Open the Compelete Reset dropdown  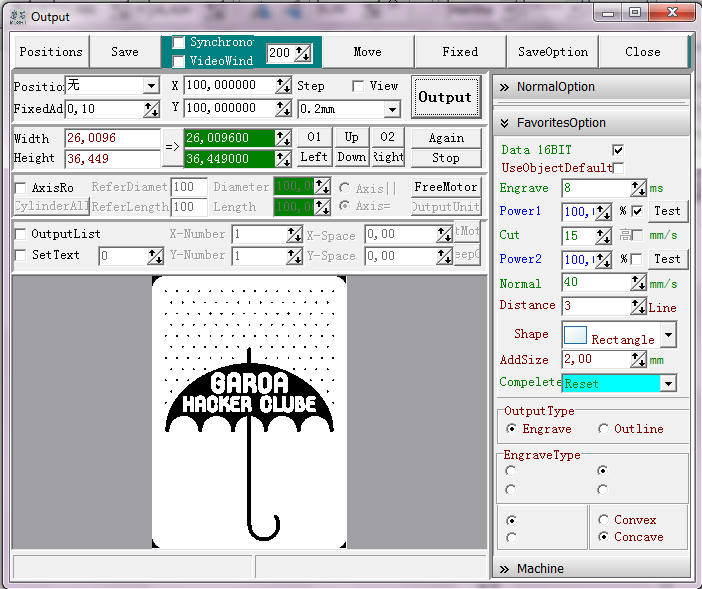coord(668,384)
